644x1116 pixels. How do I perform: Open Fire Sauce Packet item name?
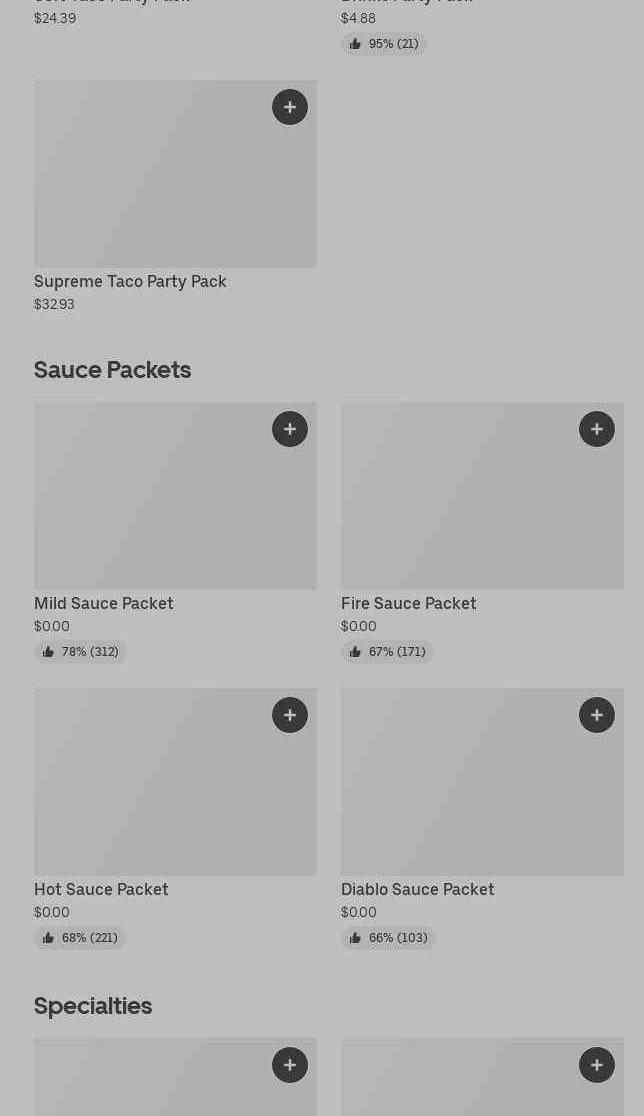pos(408,604)
